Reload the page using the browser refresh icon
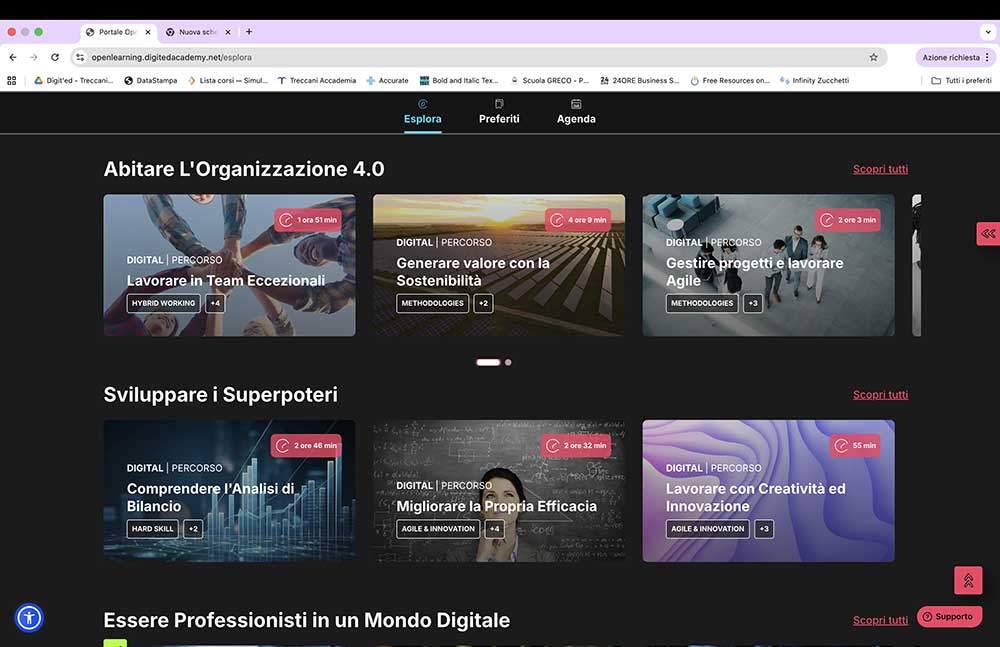Image resolution: width=1000 pixels, height=647 pixels. (55, 57)
